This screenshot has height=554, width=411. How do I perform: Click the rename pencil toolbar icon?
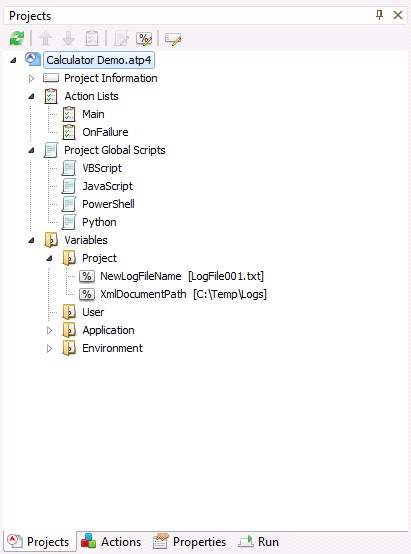point(173,39)
